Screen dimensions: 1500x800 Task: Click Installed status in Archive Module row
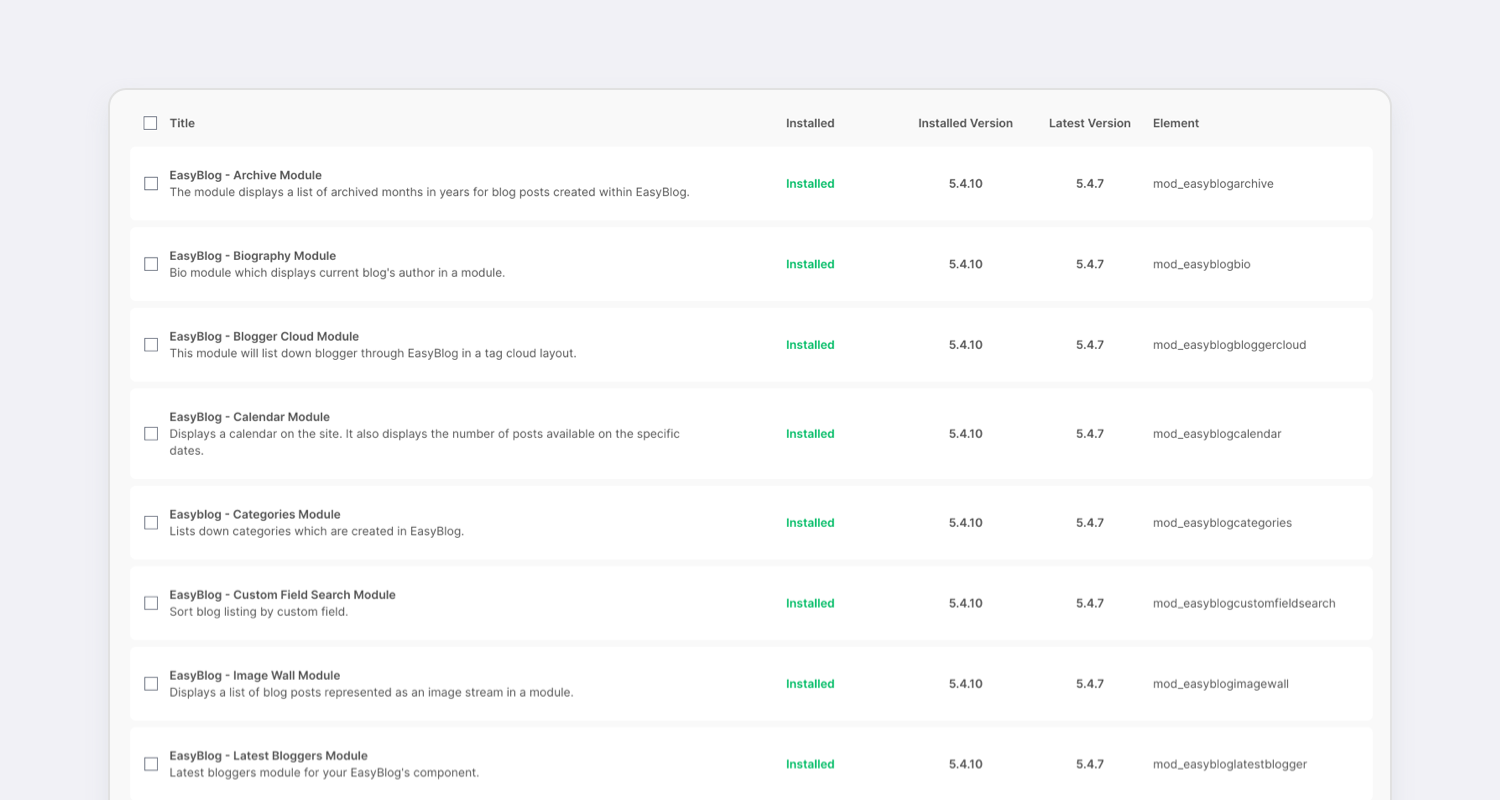tap(810, 184)
